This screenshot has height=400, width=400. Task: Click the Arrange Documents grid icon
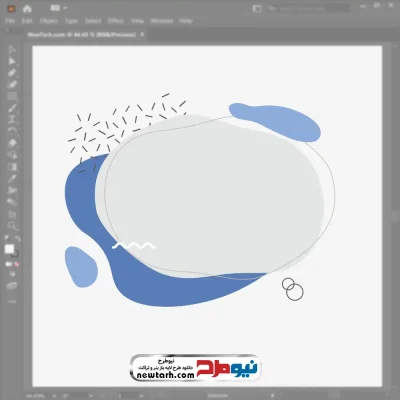[x=55, y=7]
